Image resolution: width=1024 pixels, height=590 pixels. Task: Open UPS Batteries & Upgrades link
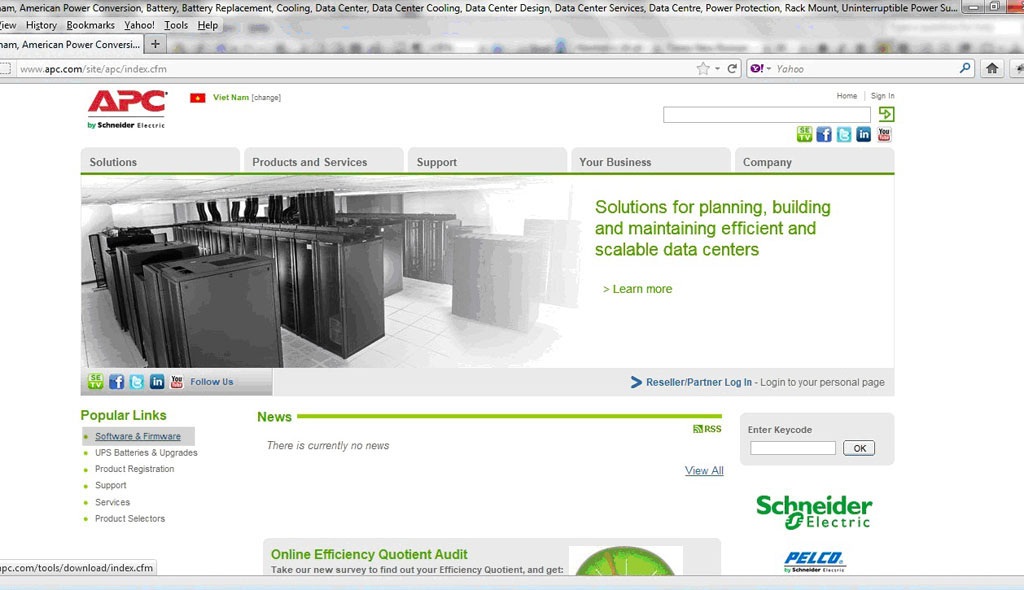[146, 453]
